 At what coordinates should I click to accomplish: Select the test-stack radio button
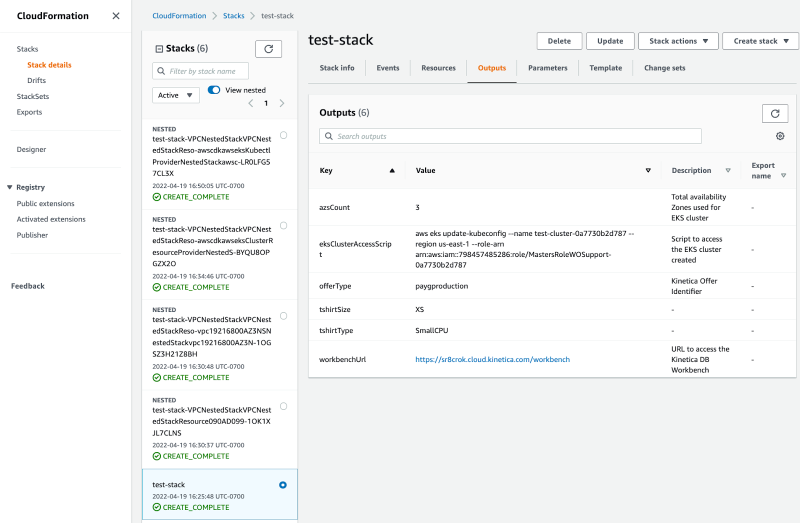tap(283, 485)
